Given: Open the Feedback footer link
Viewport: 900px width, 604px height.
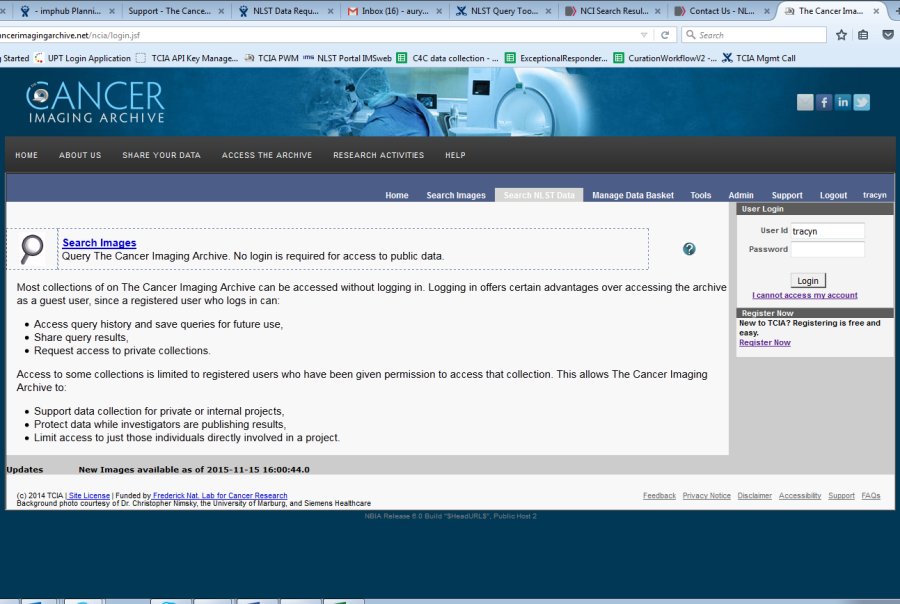Looking at the screenshot, I should (659, 495).
